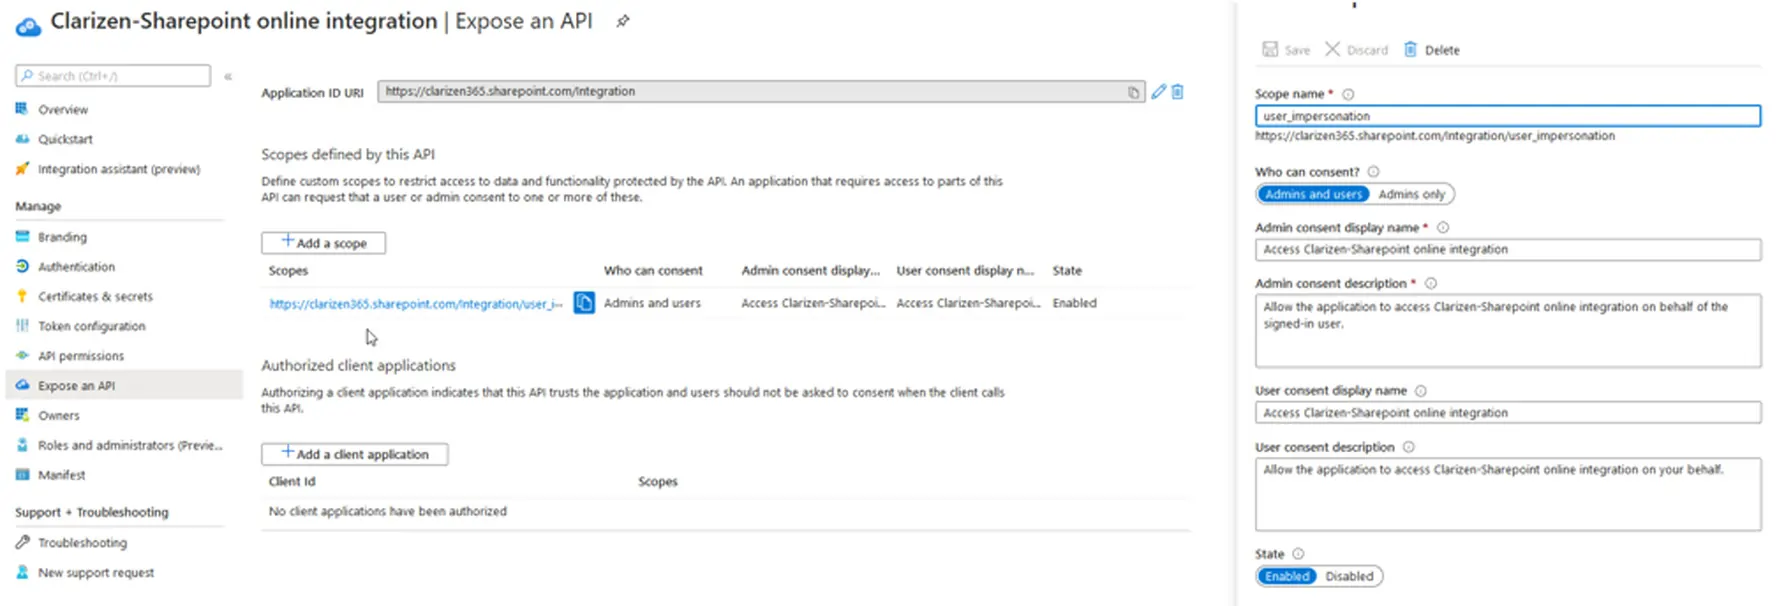This screenshot has height=606, width=1780.
Task: Delete the scope
Action: click(1432, 50)
